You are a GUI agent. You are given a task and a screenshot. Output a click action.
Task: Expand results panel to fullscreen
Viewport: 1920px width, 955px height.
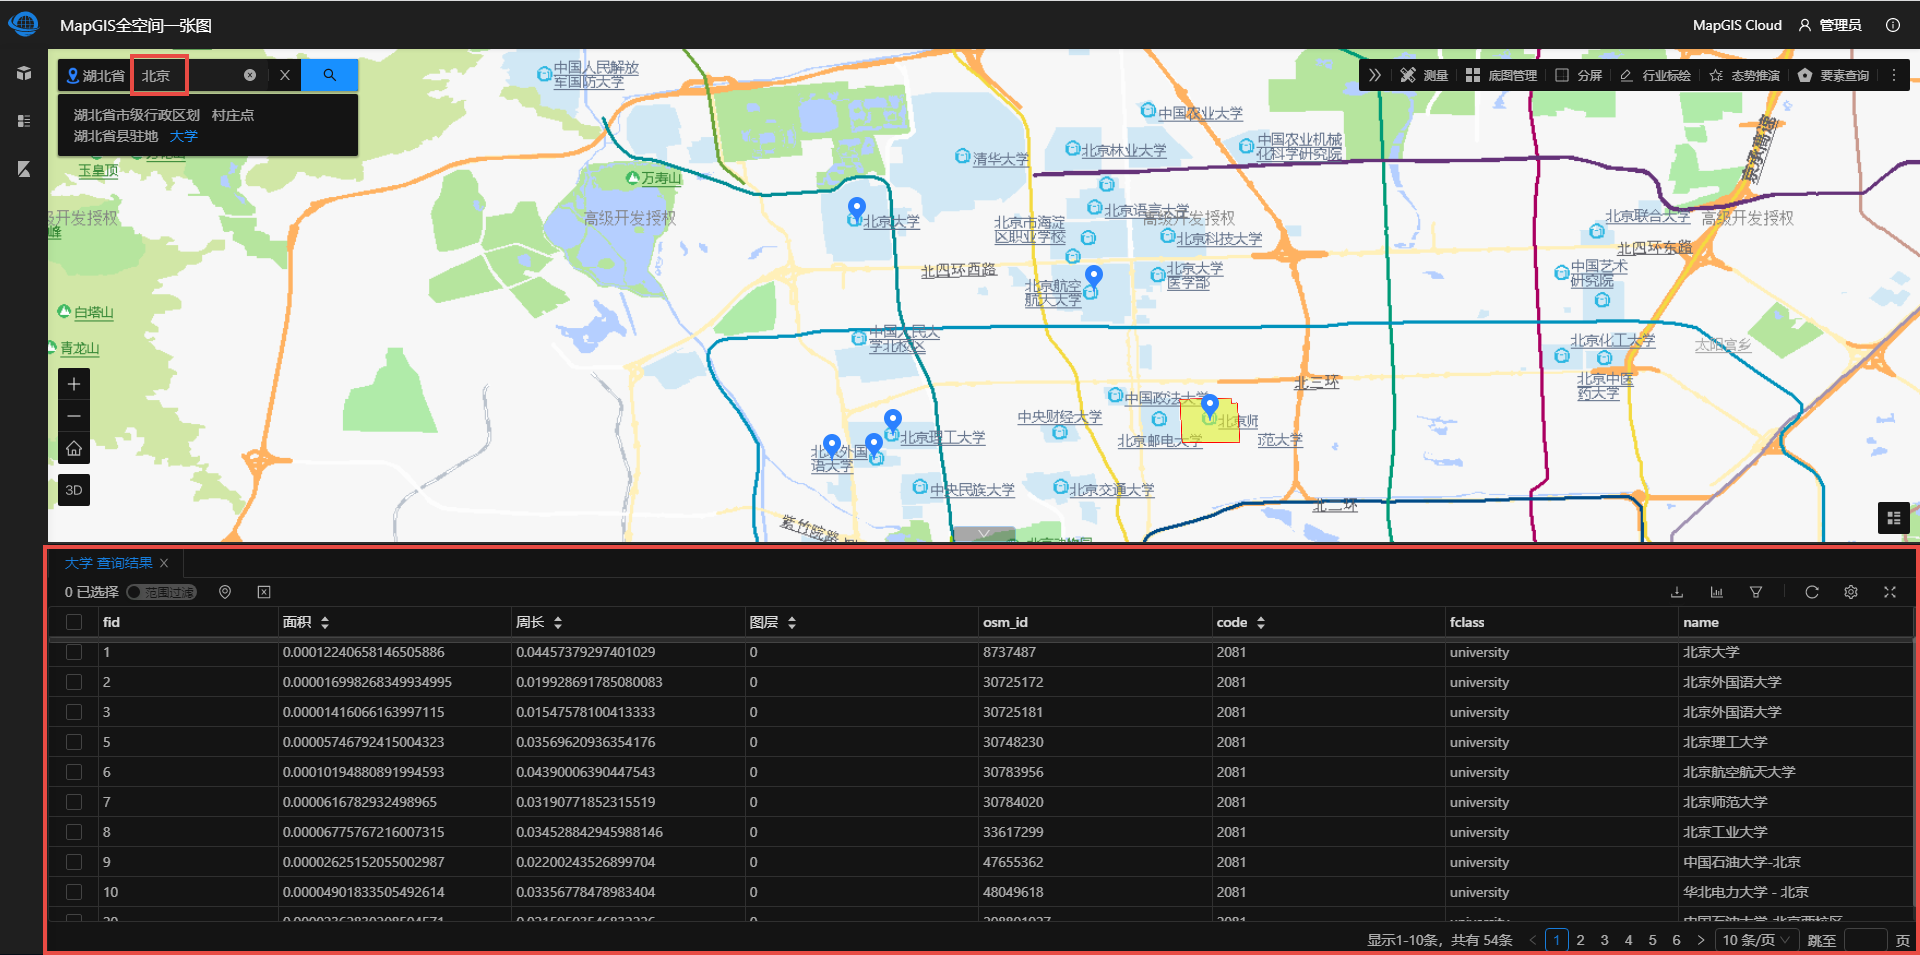click(1890, 592)
